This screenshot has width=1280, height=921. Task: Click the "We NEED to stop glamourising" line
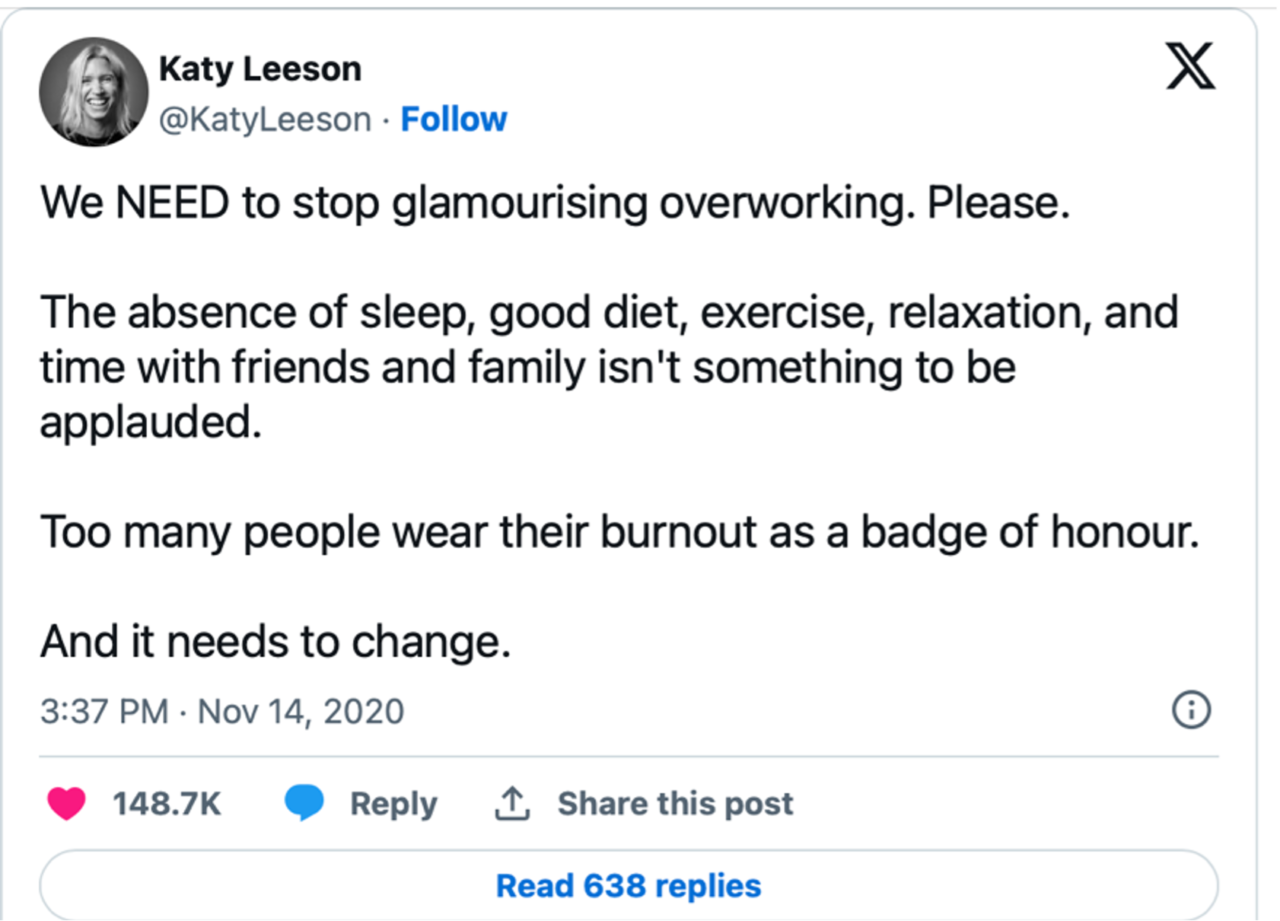(555, 204)
